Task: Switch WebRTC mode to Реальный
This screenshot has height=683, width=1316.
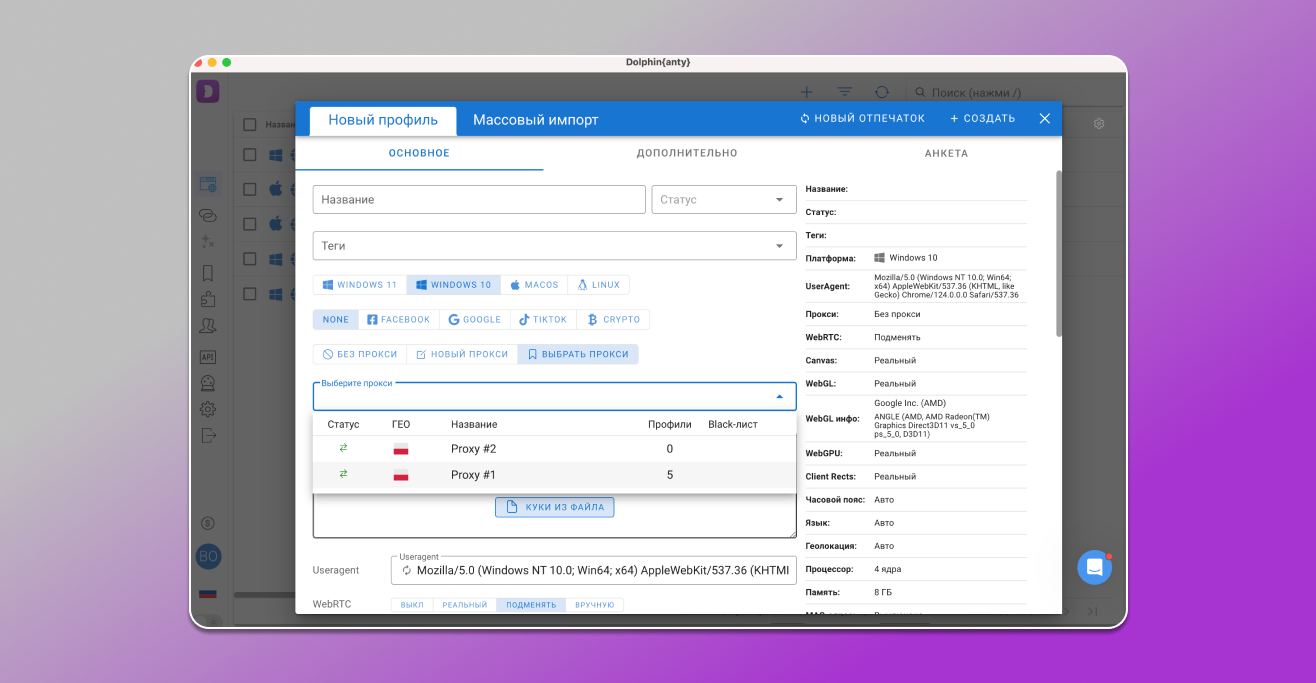Action: point(465,605)
